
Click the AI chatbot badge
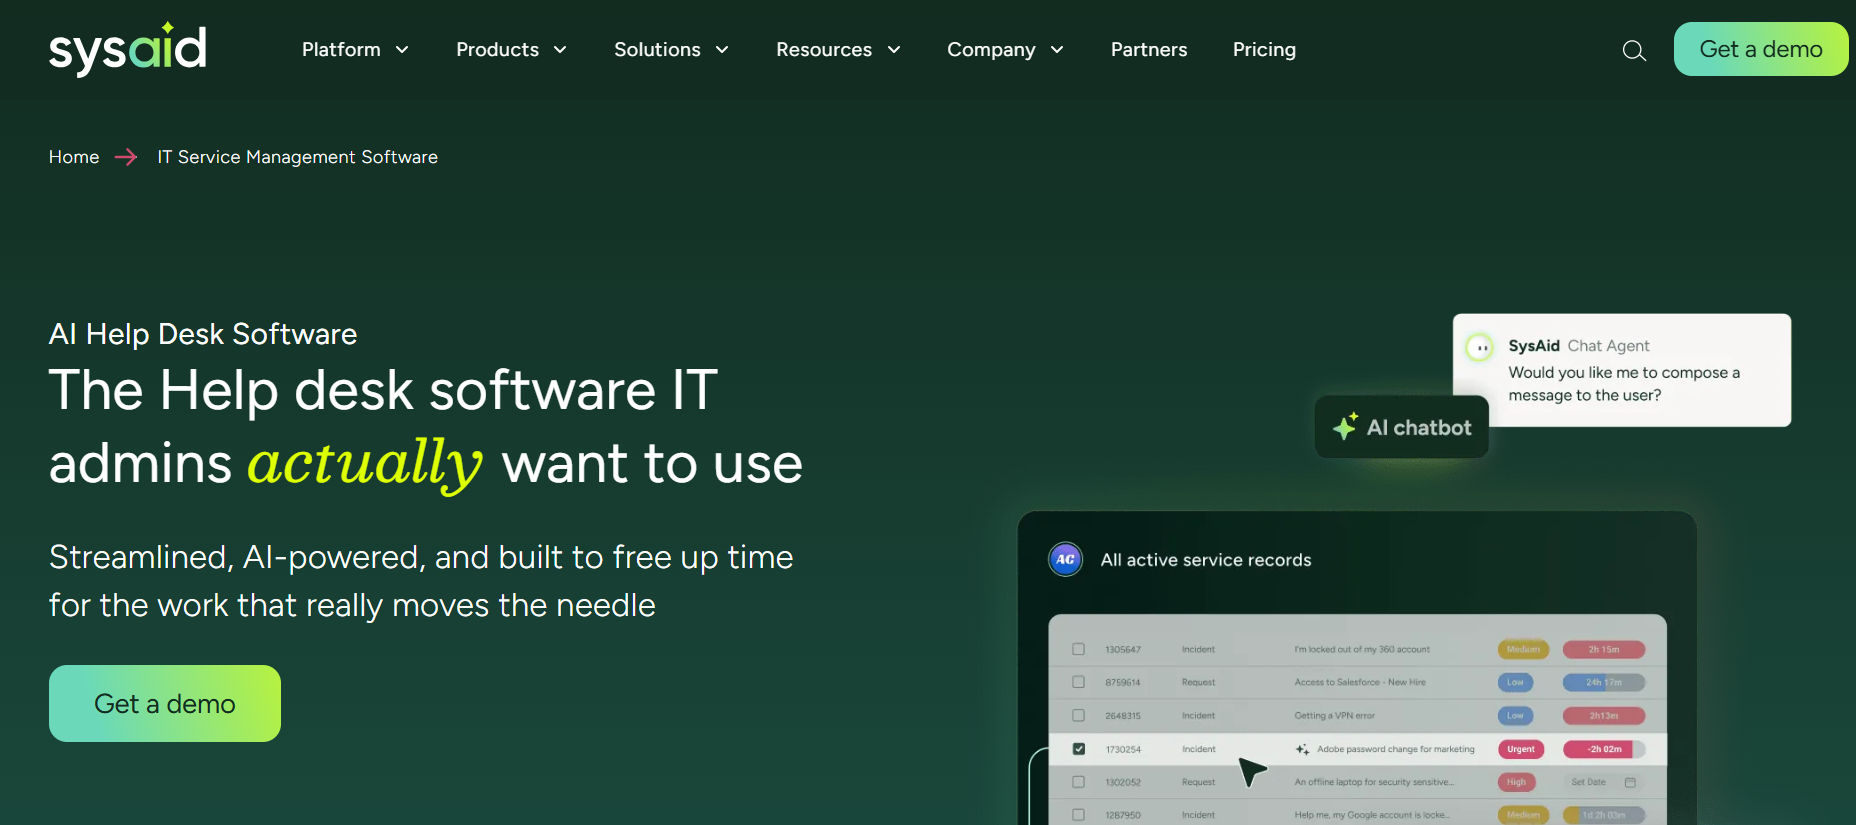[1401, 427]
